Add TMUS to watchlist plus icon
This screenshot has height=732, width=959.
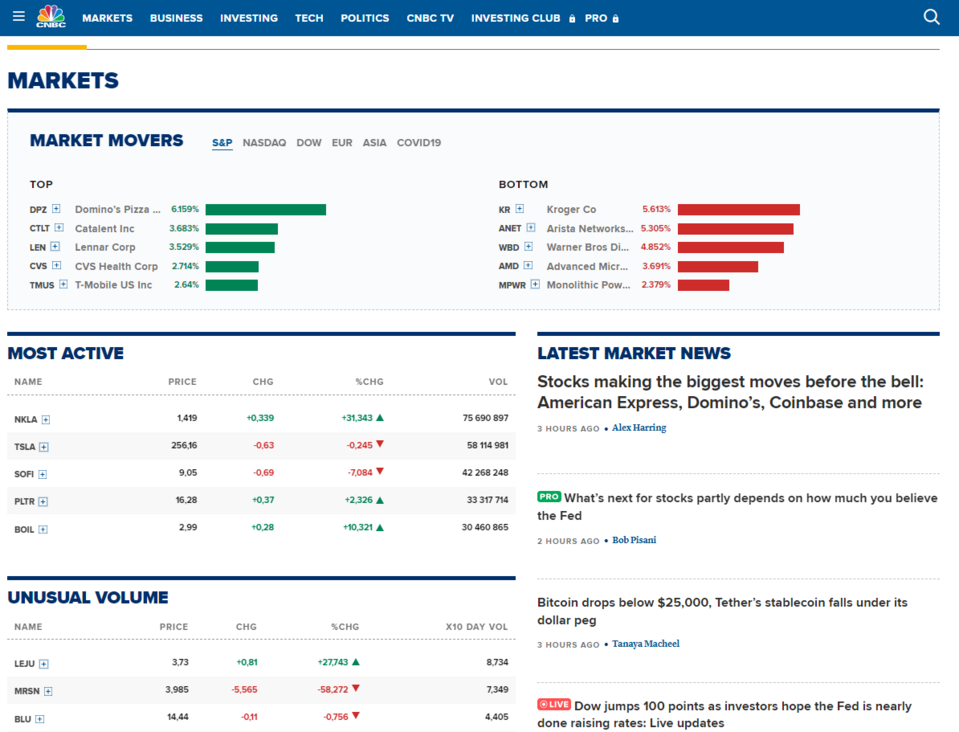[63, 284]
